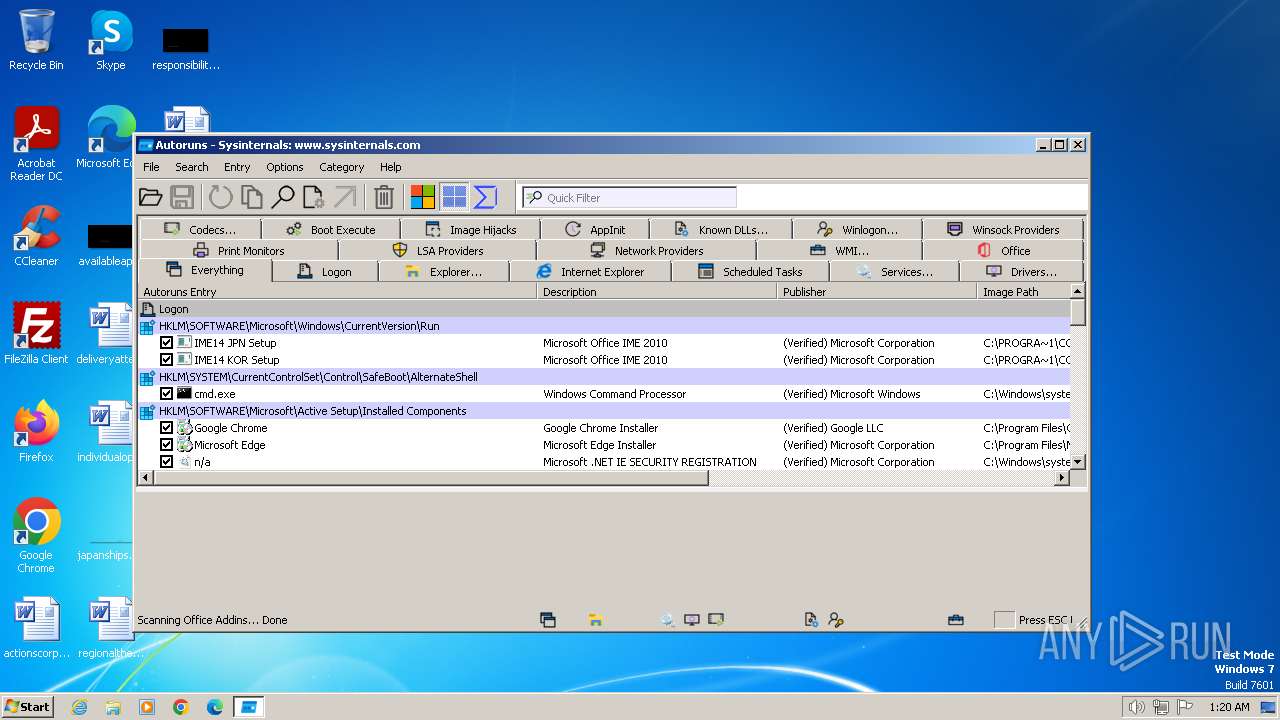This screenshot has width=1280, height=720.
Task: Select the HKLM SafeBoot AlternateShell key row
Action: click(x=604, y=377)
